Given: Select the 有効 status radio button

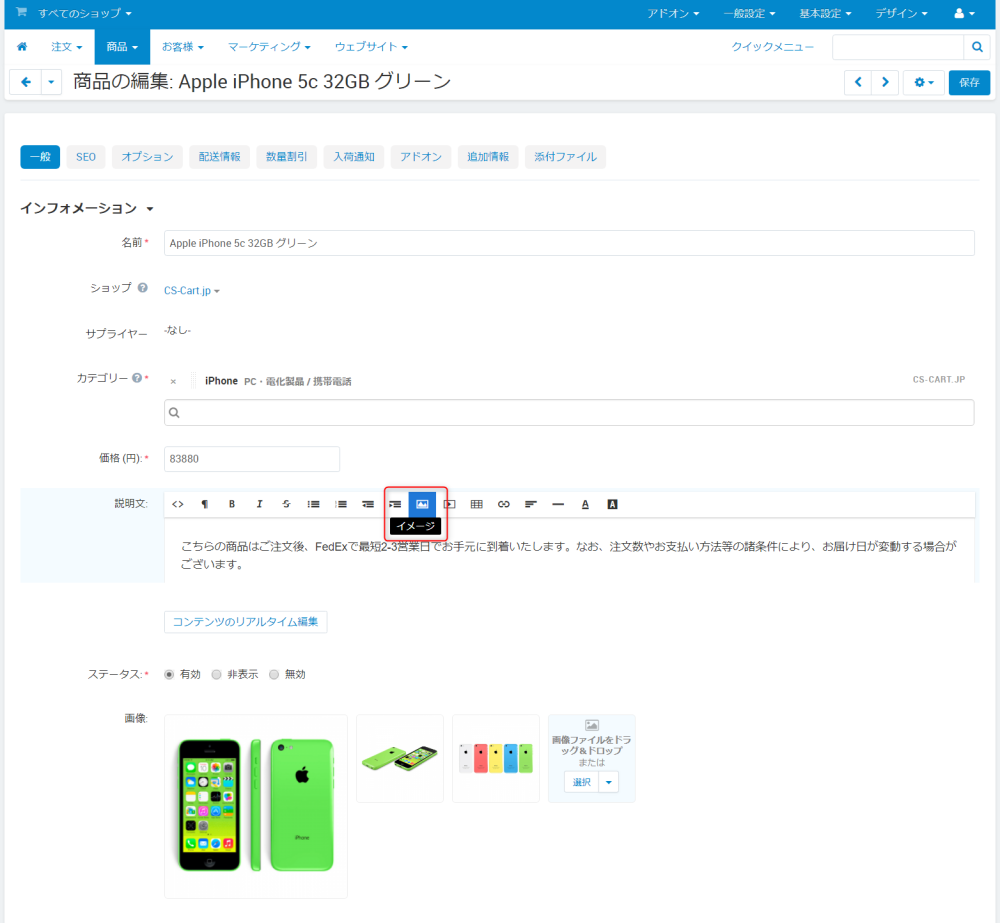Looking at the screenshot, I should [x=169, y=674].
